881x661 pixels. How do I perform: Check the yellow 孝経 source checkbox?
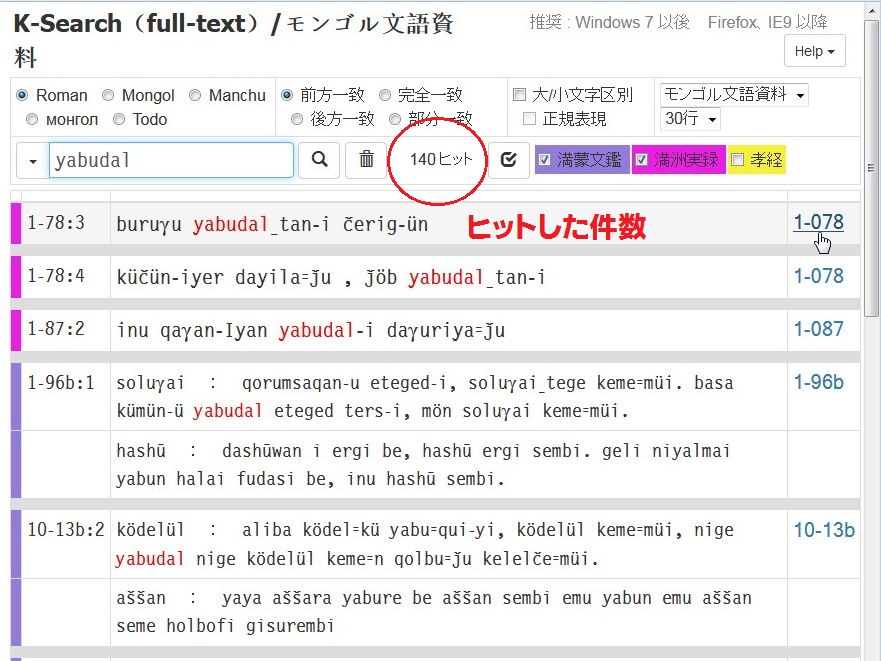coord(738,160)
